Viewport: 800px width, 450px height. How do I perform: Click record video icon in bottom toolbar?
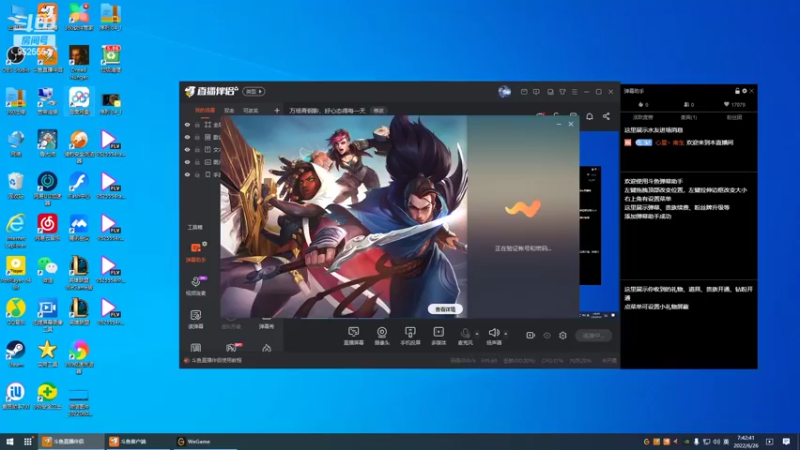pyautogui.click(x=531, y=335)
